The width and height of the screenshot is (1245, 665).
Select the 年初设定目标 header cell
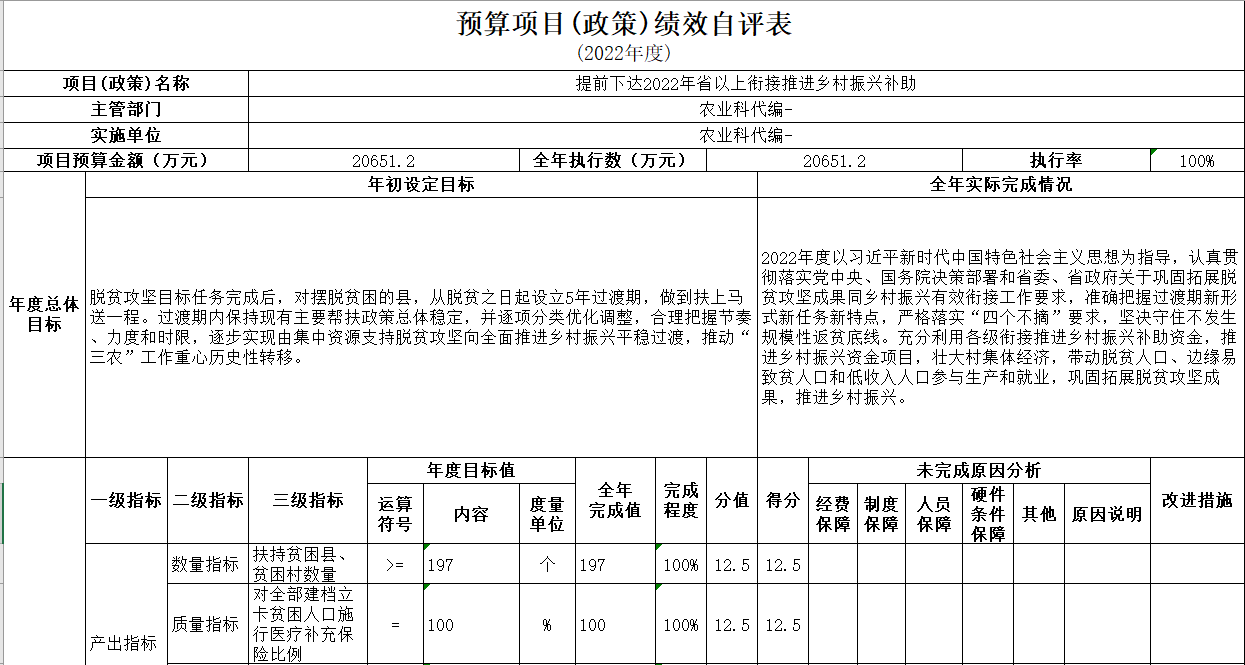(421, 185)
